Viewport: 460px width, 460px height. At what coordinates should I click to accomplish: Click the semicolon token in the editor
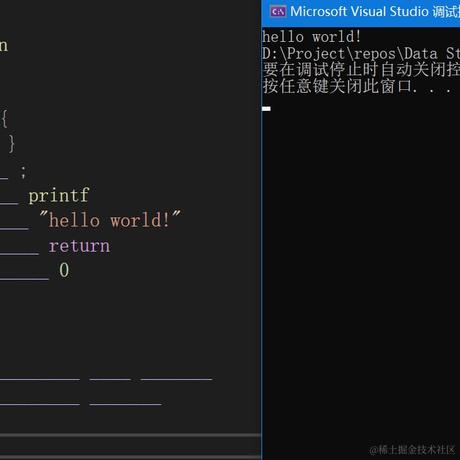(x=23, y=172)
